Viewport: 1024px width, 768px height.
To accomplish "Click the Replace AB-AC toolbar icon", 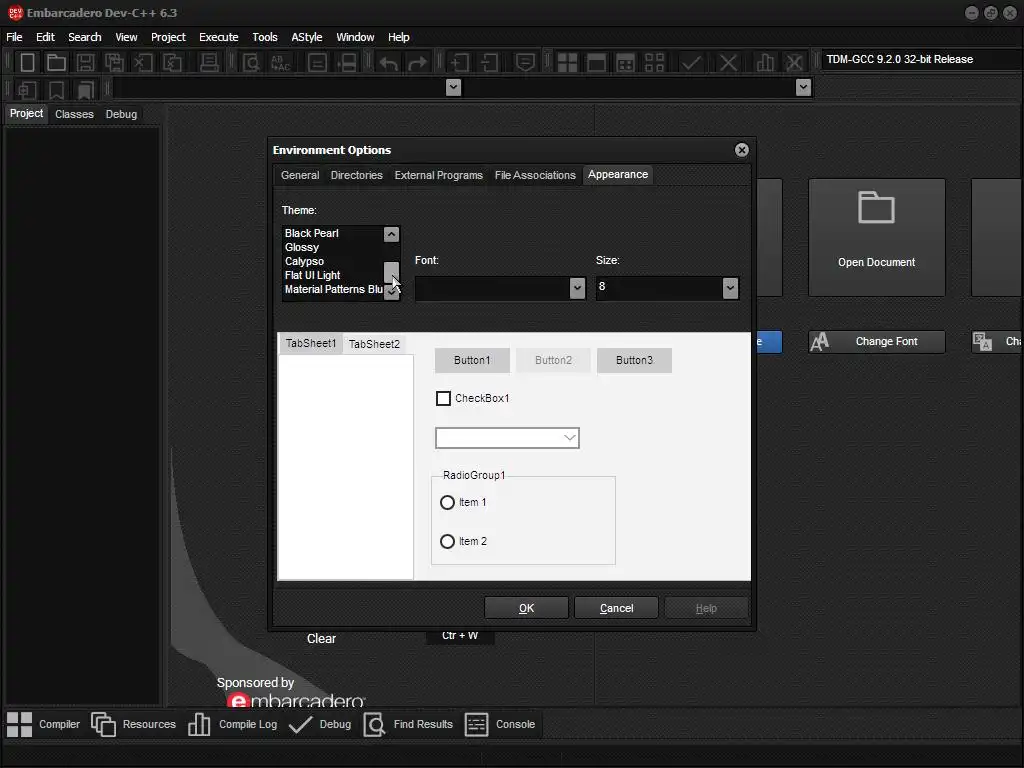I will point(280,63).
